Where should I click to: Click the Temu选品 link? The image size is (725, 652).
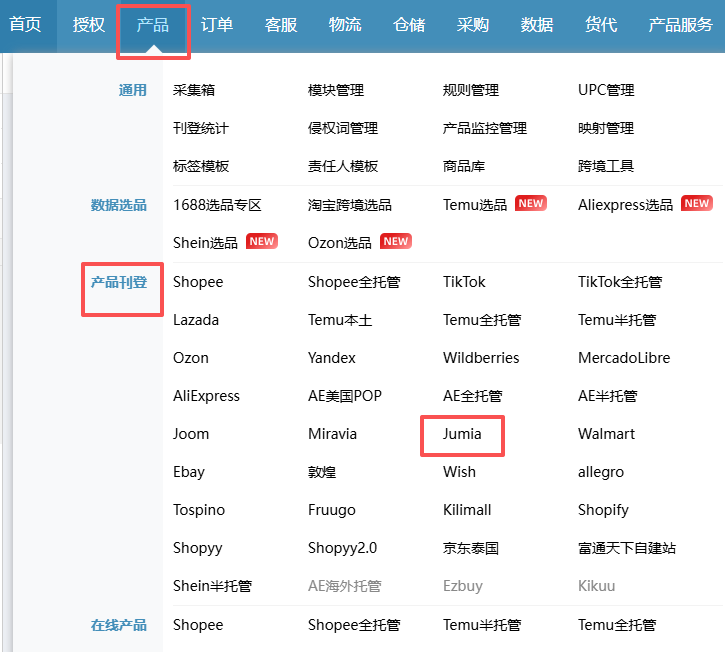(x=475, y=205)
